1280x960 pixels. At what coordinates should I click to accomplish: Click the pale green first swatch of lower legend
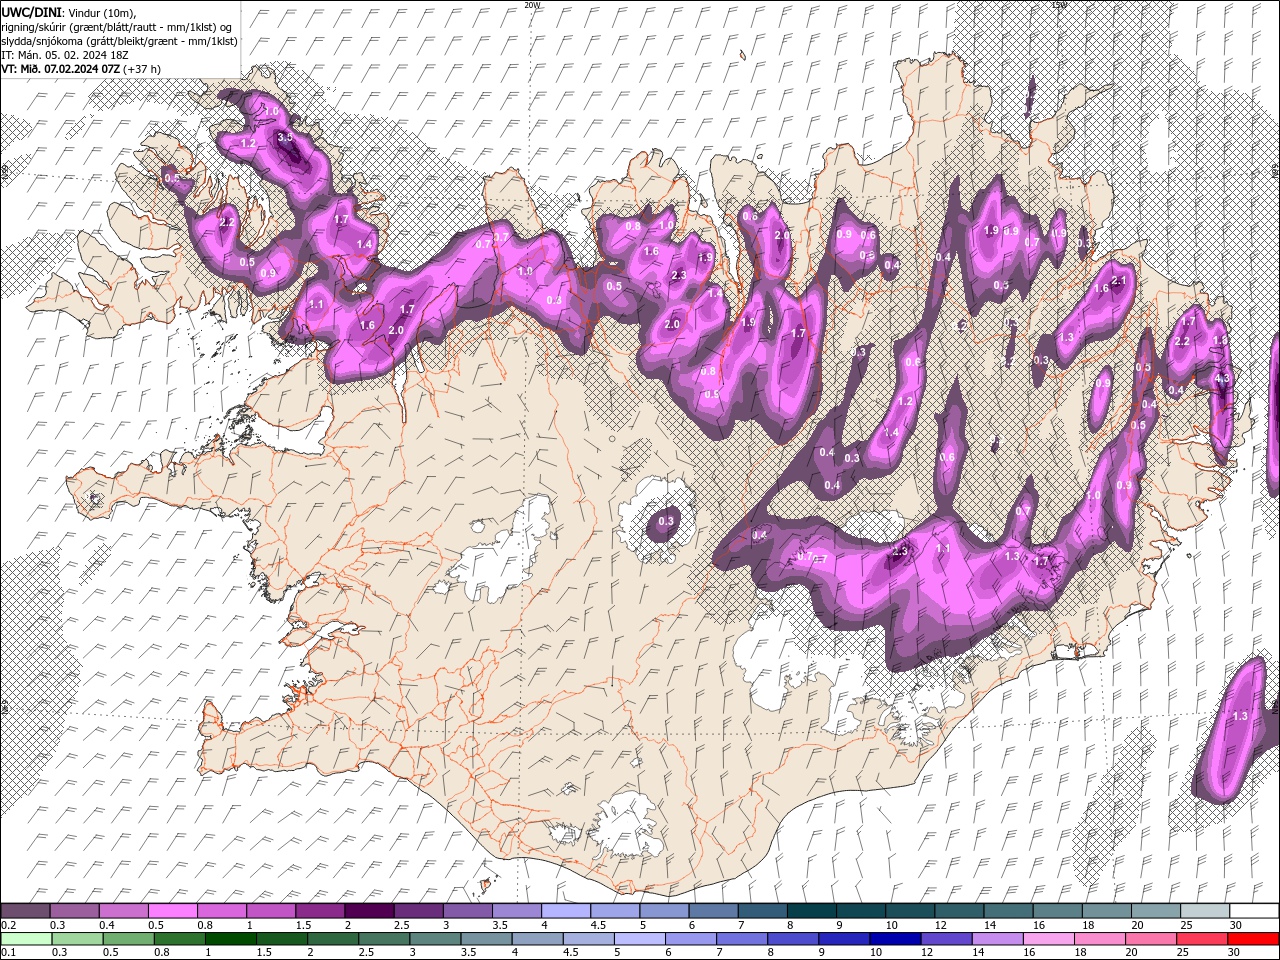coord(25,938)
